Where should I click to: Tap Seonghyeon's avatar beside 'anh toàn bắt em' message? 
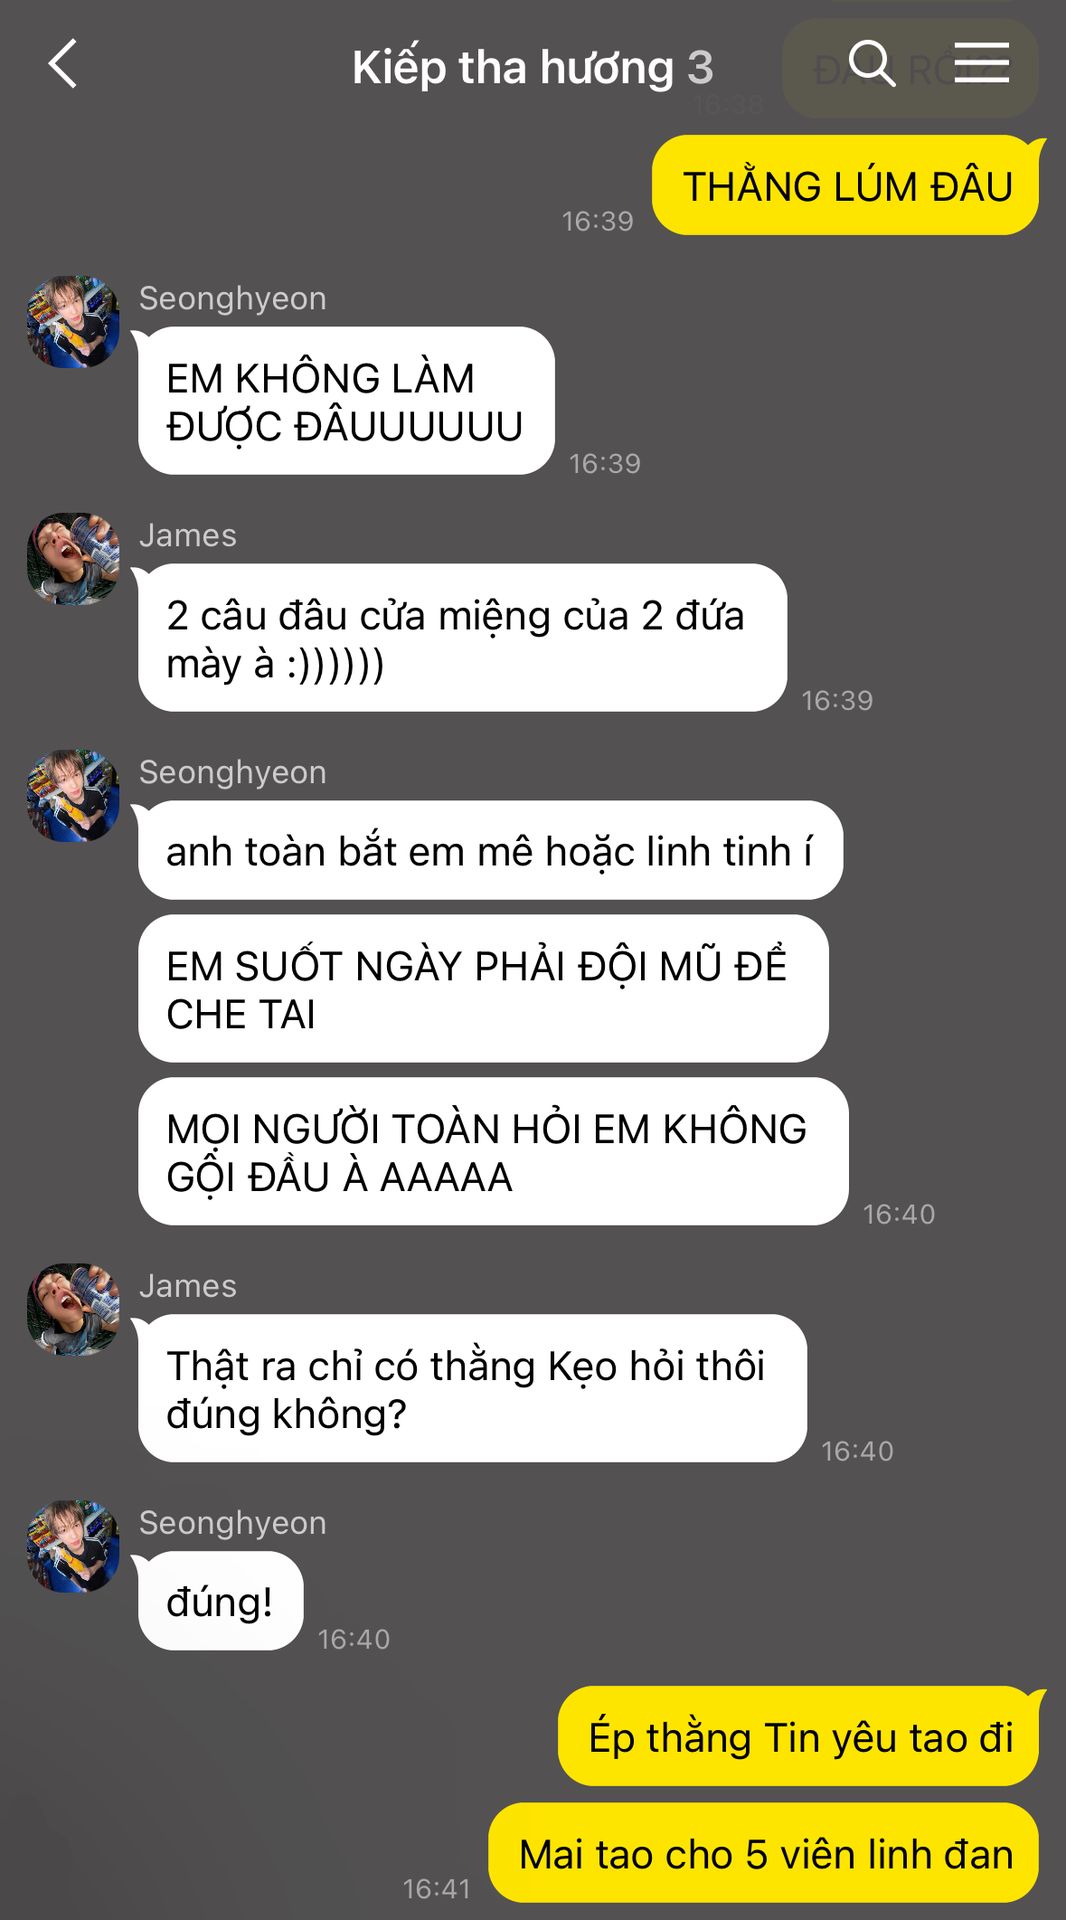point(73,796)
